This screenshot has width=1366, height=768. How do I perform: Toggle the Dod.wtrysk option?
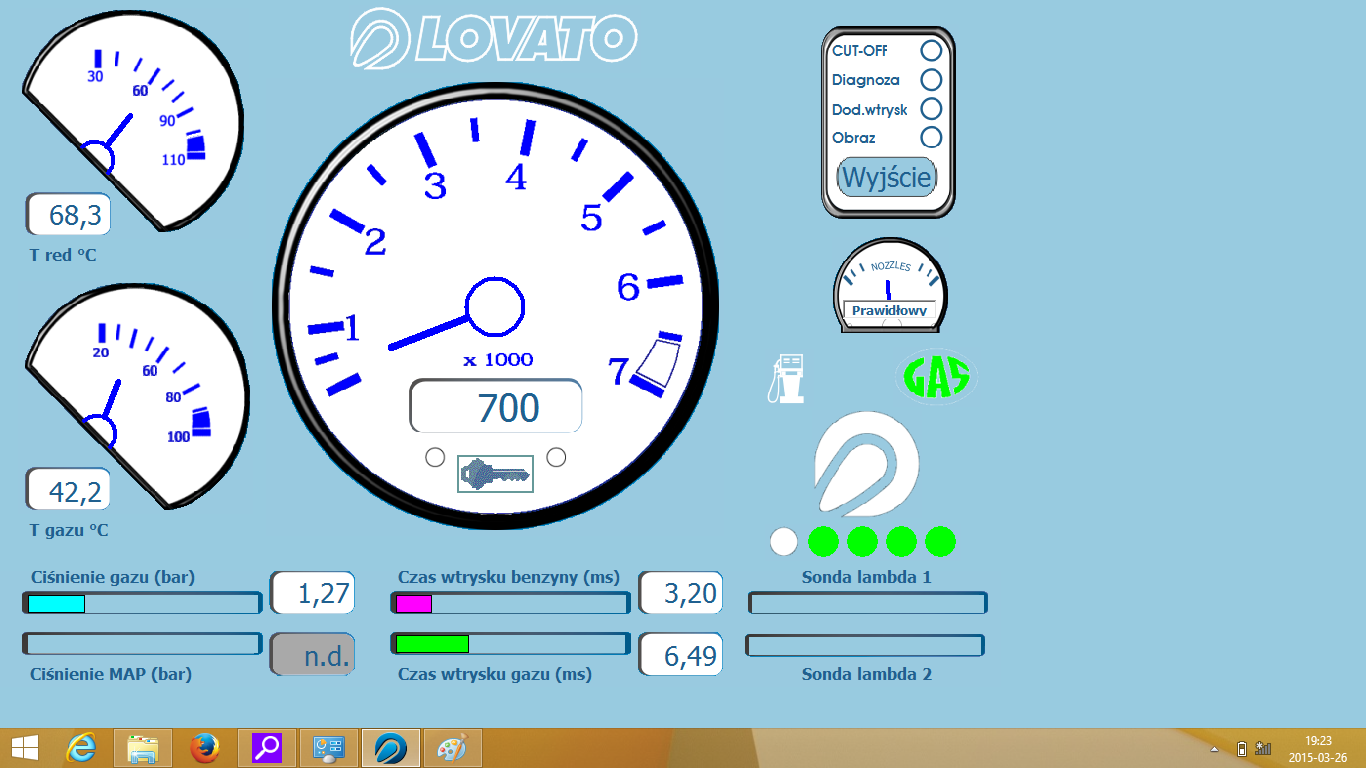[930, 109]
